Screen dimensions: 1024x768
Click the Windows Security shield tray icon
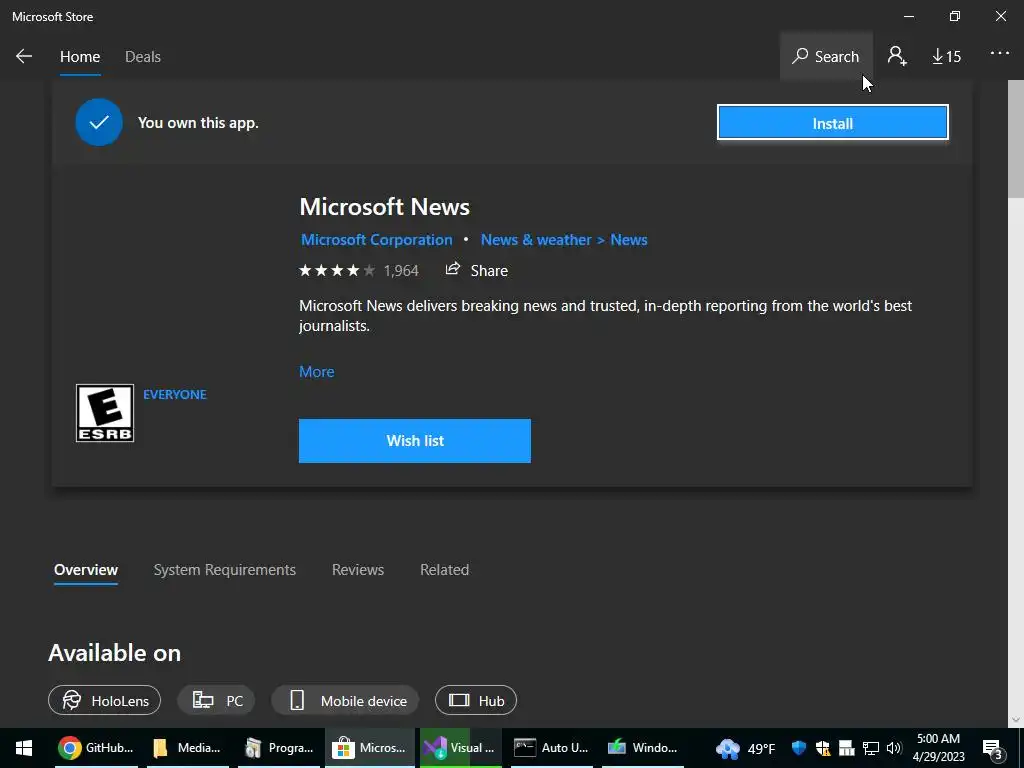pyautogui.click(x=798, y=748)
